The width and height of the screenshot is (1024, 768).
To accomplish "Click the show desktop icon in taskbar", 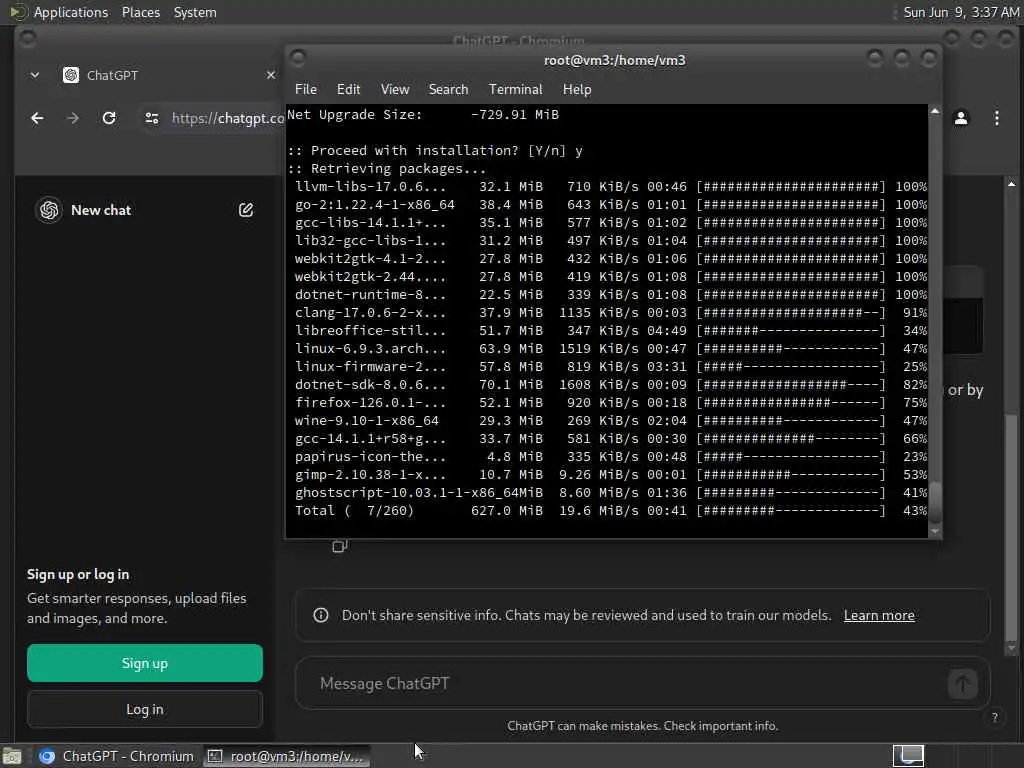I will click(12, 756).
